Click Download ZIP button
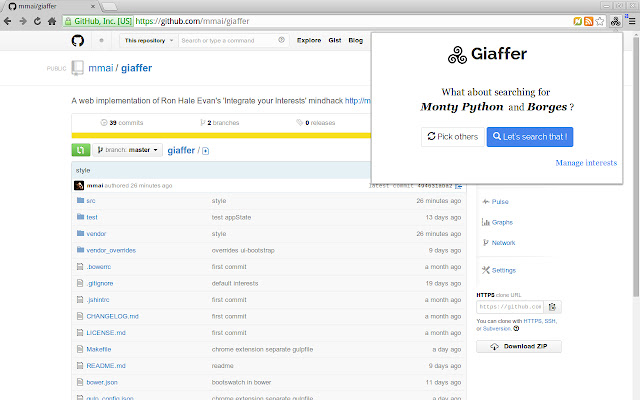The image size is (640, 400). pos(519,347)
